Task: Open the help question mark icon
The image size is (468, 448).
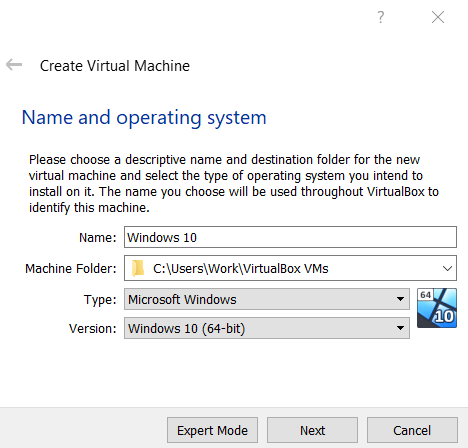Action: tap(381, 17)
